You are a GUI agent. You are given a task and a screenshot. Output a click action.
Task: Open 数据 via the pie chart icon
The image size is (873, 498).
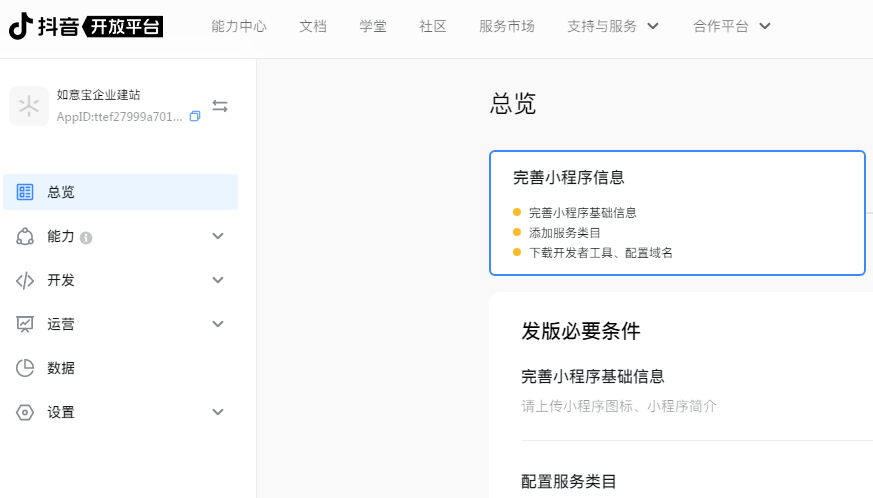coord(25,368)
